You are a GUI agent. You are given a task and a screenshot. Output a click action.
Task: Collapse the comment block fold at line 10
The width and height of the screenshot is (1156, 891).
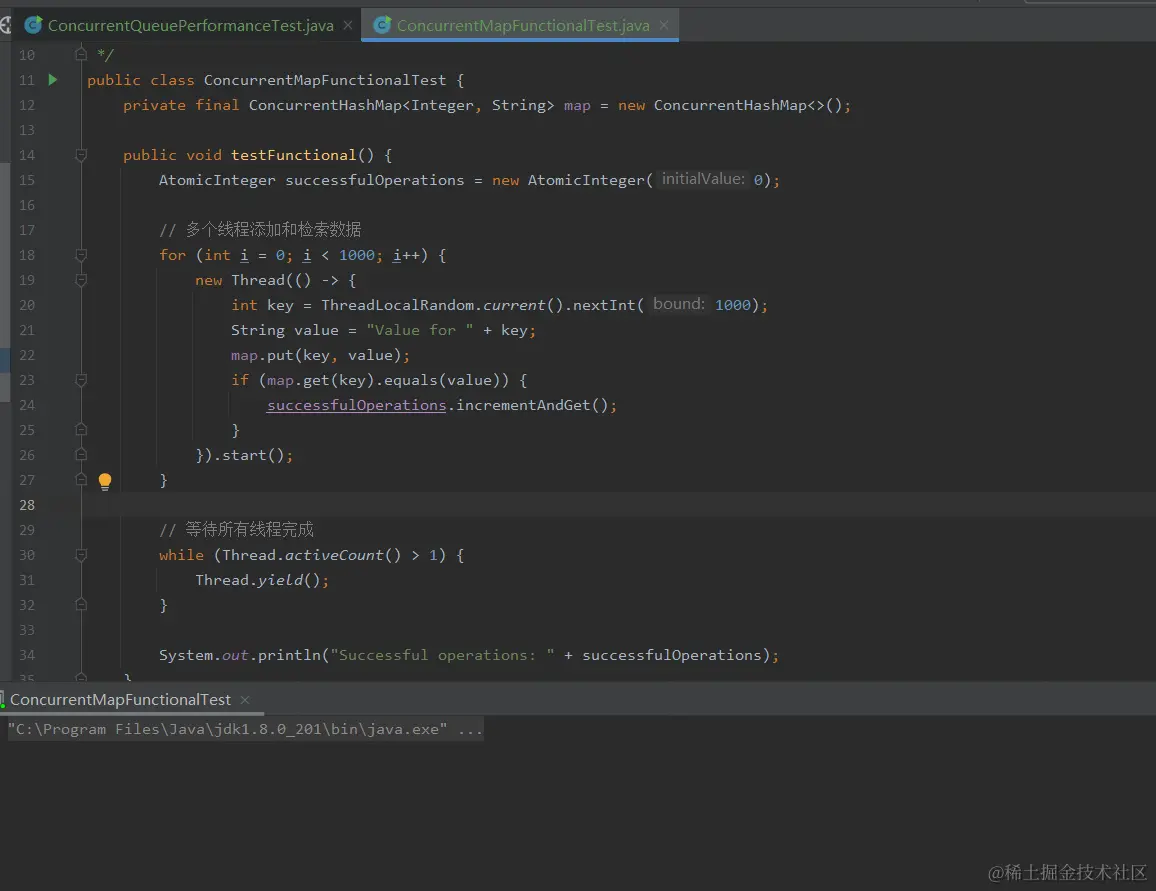[81, 53]
